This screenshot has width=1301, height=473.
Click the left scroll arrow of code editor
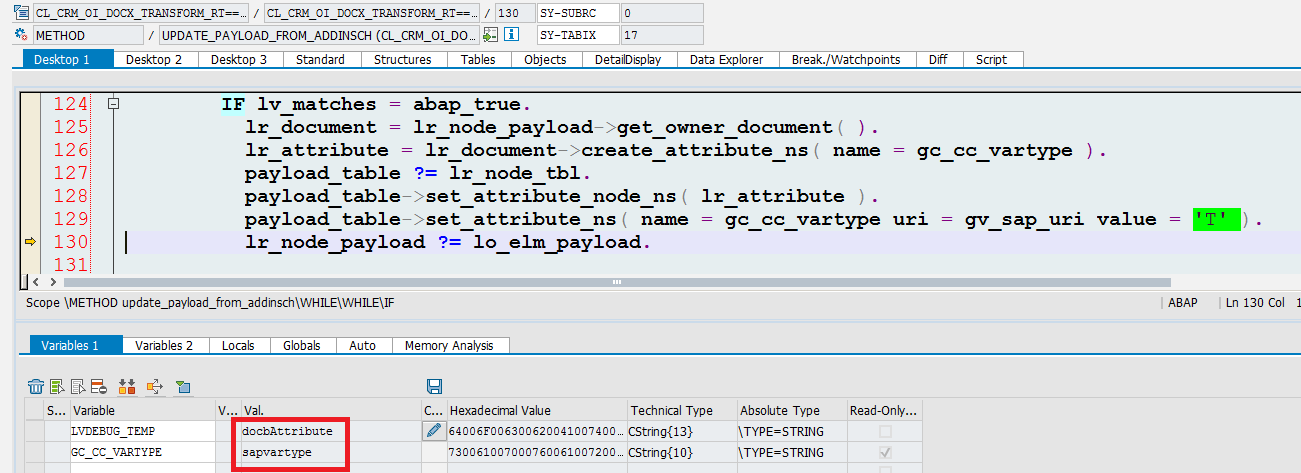coord(38,283)
